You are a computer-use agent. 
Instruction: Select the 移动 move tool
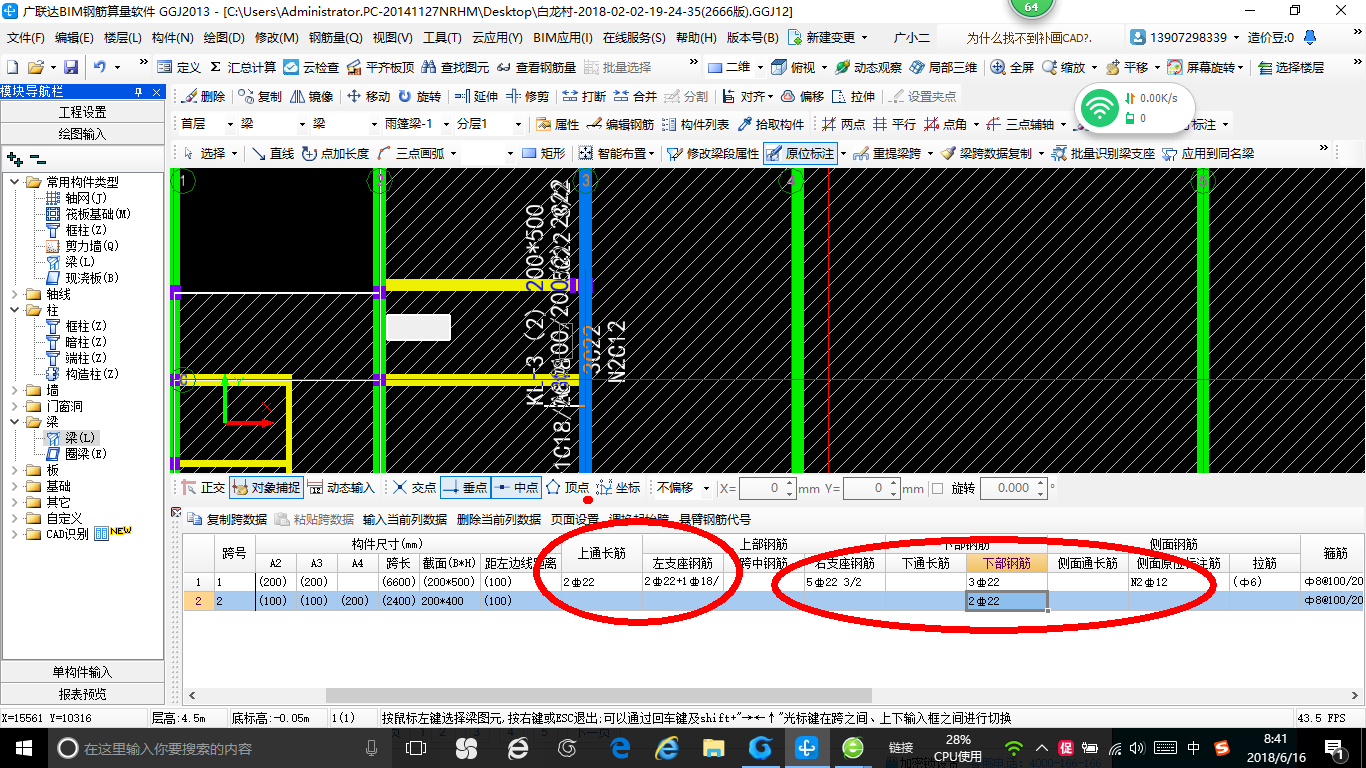[x=368, y=97]
